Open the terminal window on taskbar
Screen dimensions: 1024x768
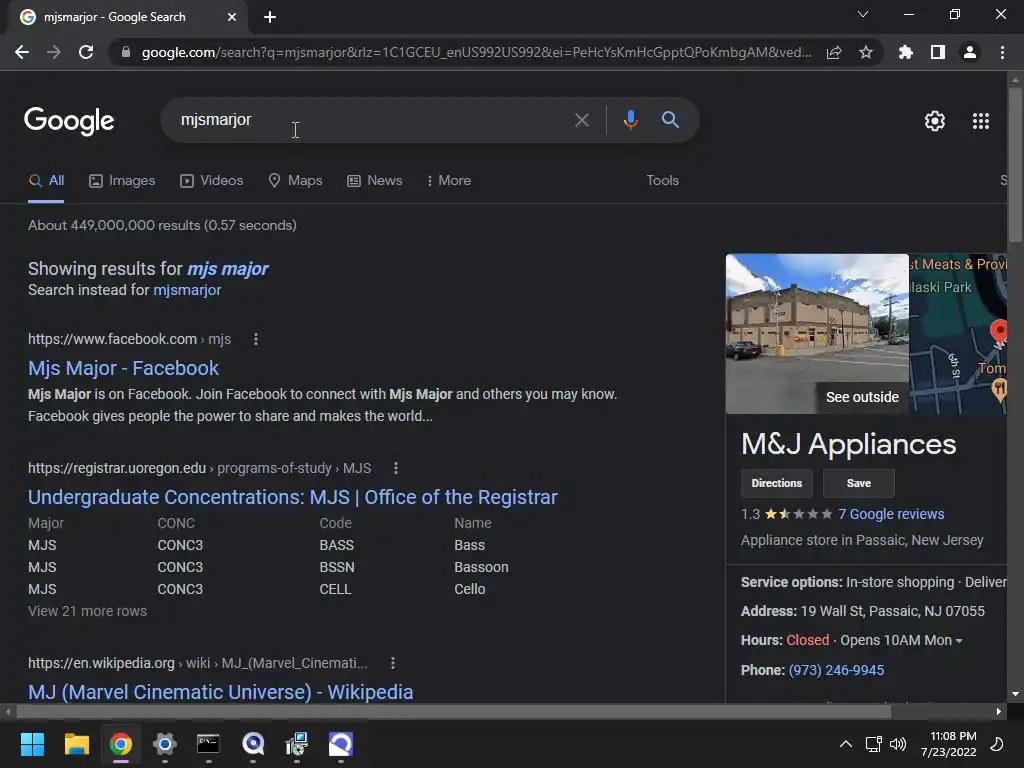point(208,744)
